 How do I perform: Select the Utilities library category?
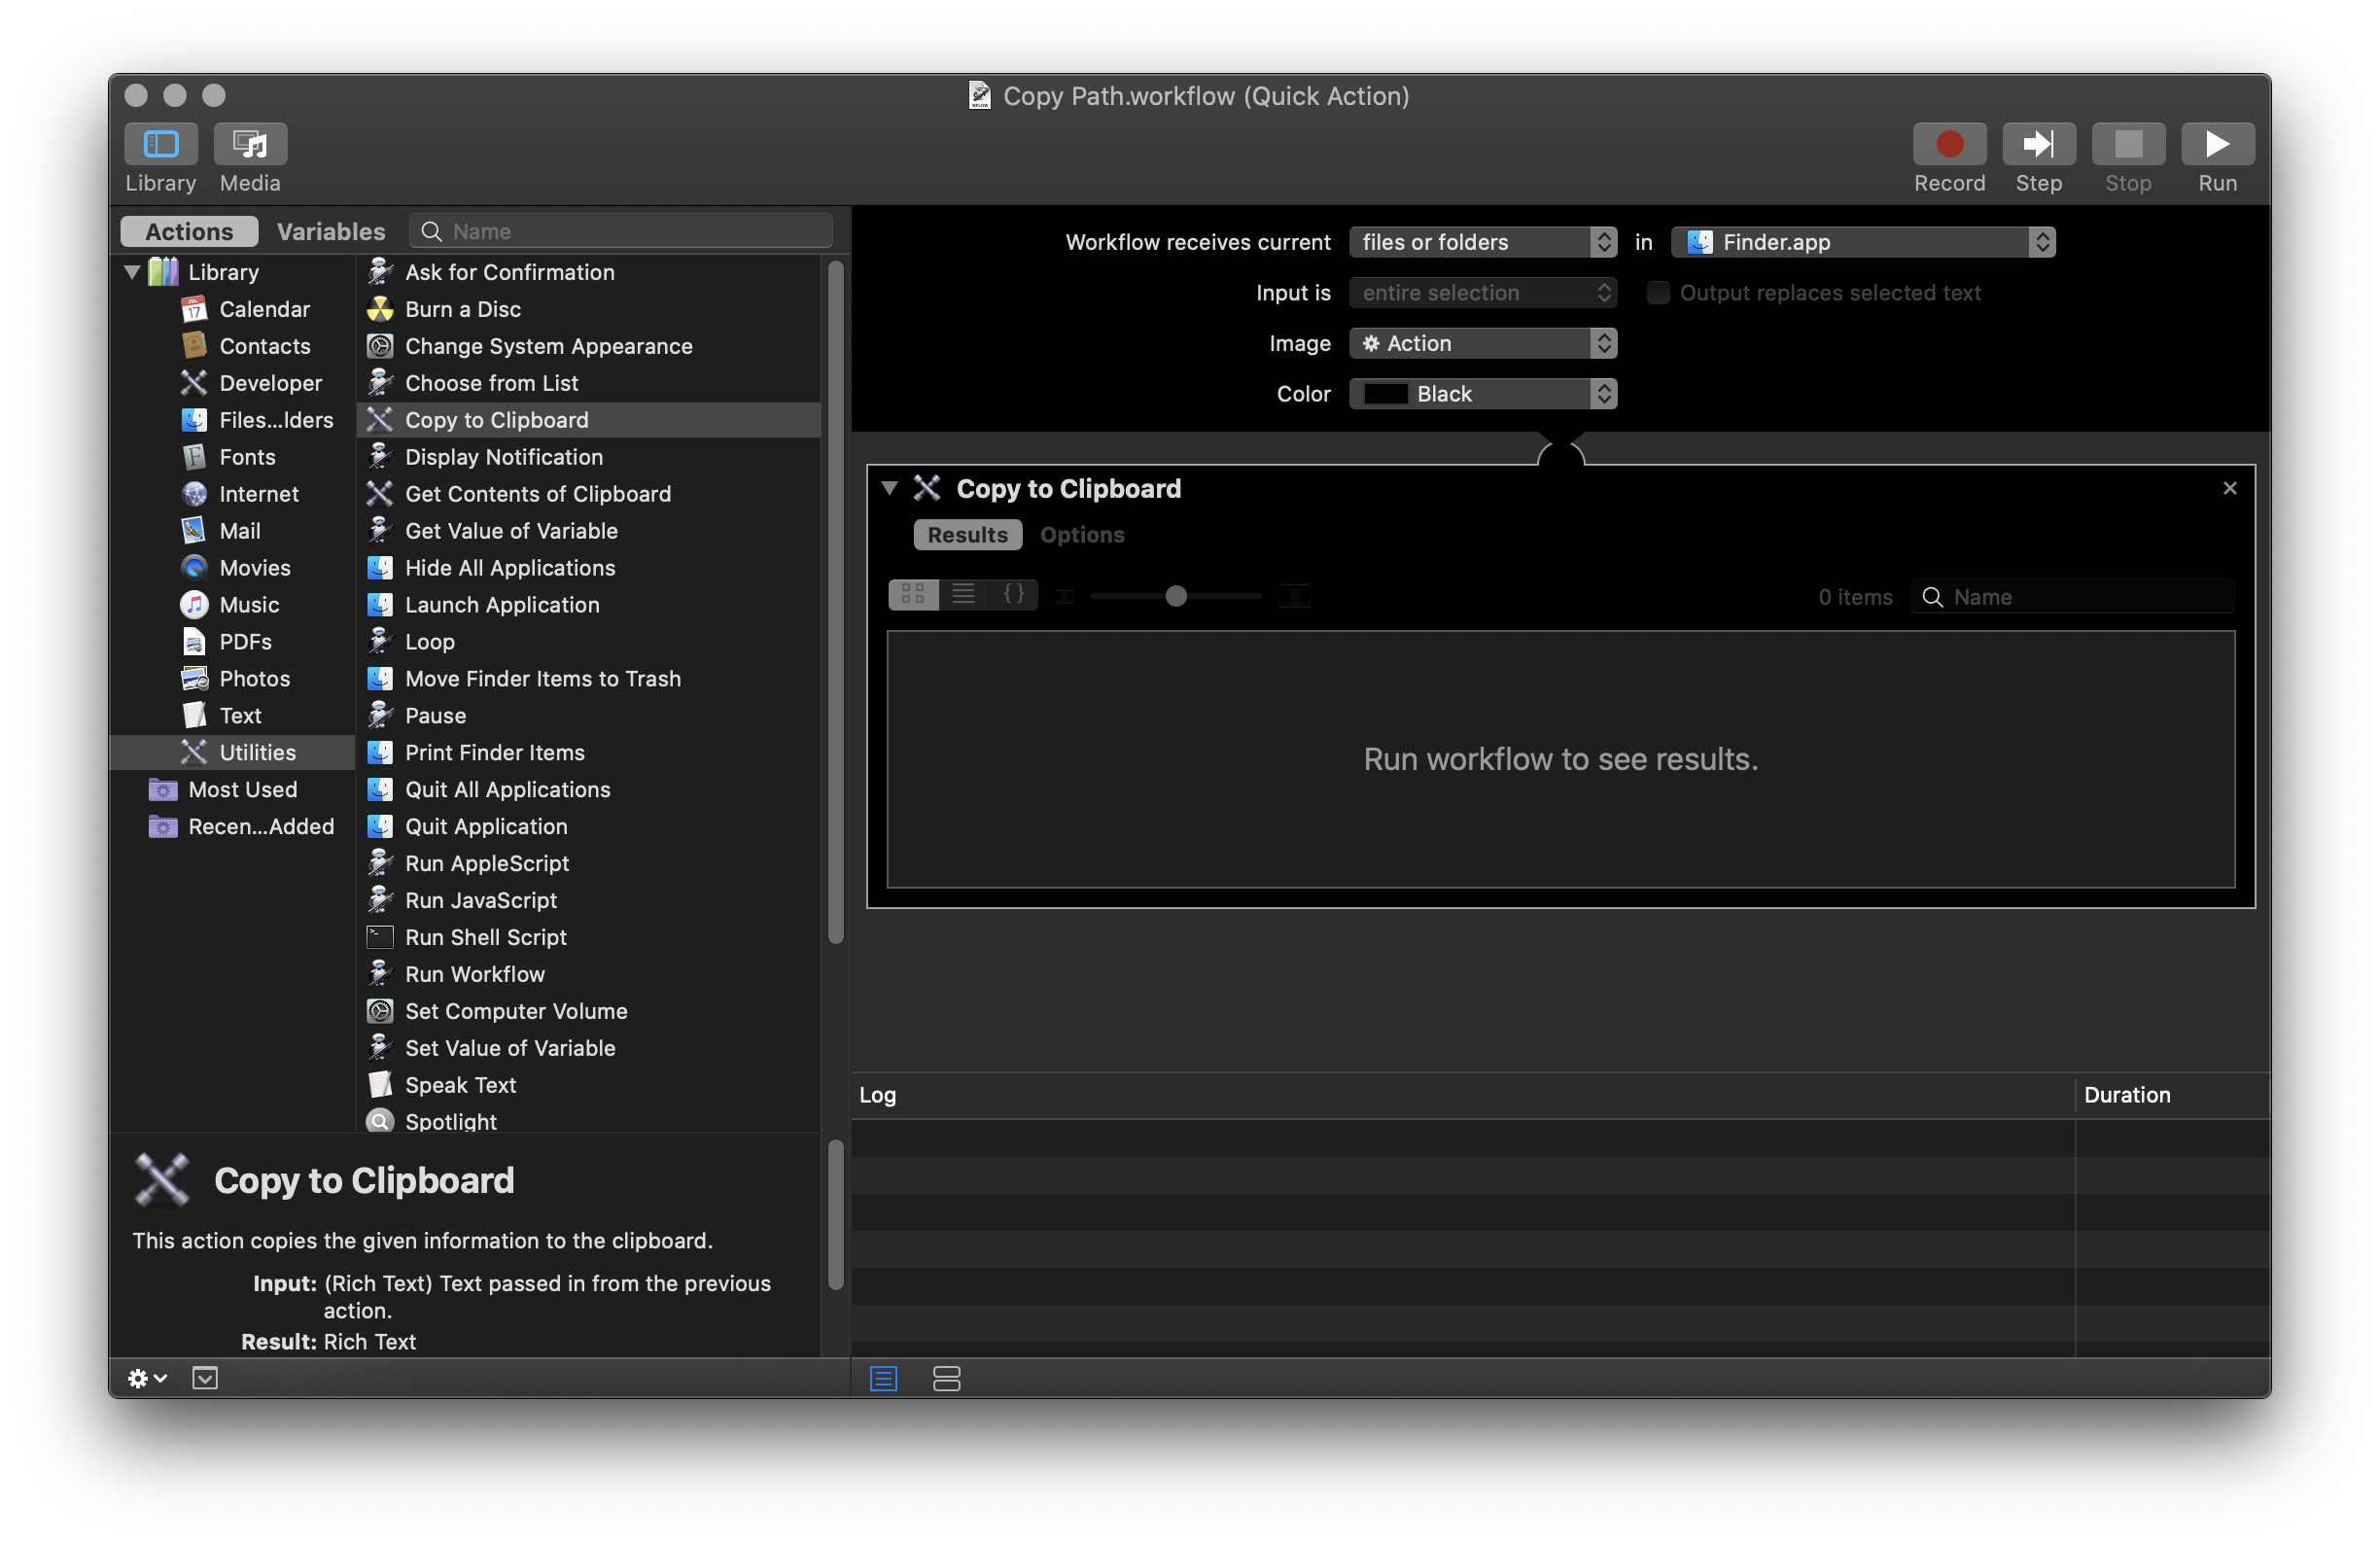point(232,753)
